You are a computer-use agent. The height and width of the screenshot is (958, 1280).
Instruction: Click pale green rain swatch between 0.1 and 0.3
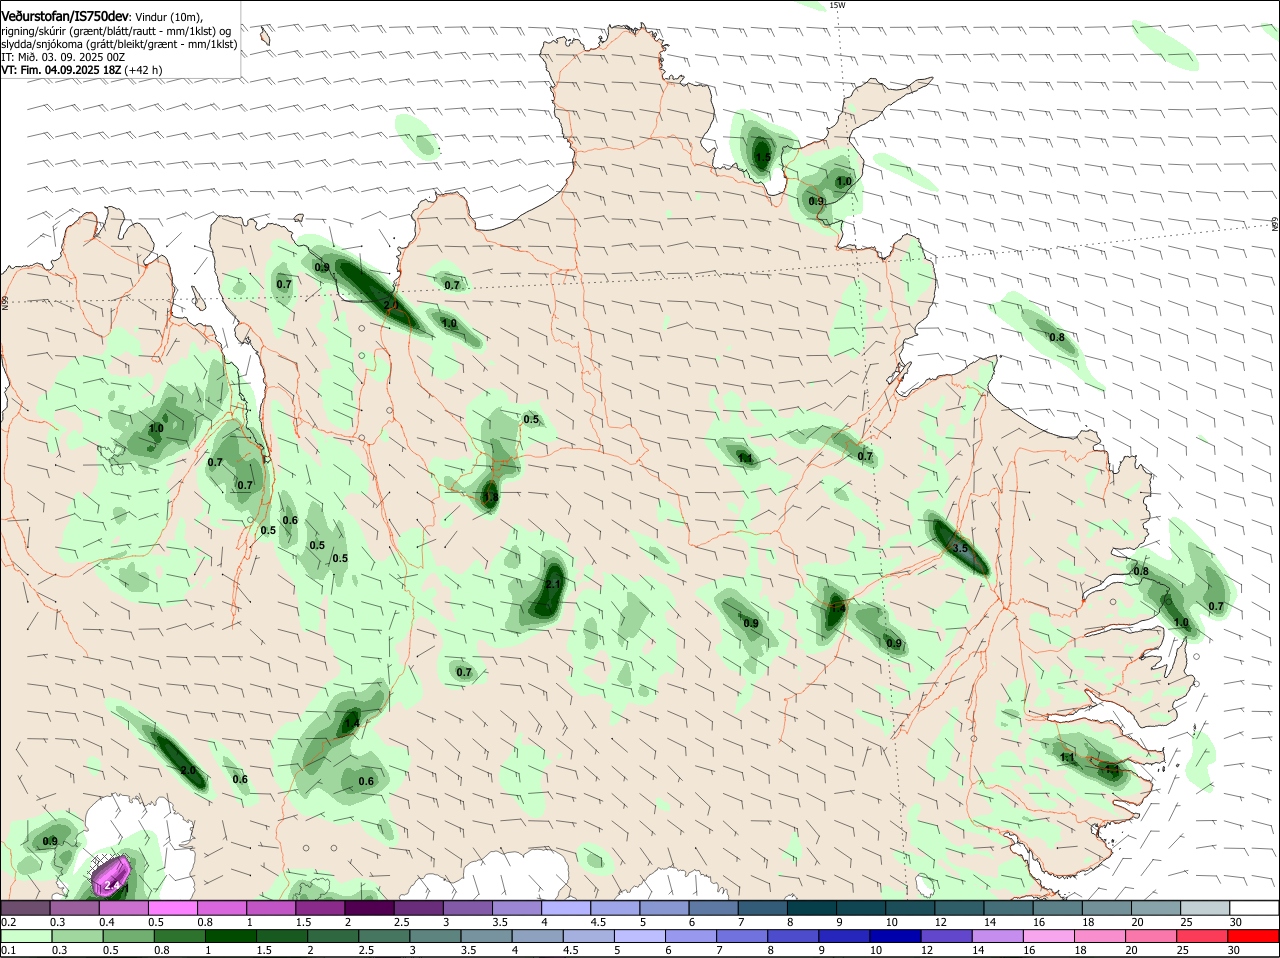[29, 936]
